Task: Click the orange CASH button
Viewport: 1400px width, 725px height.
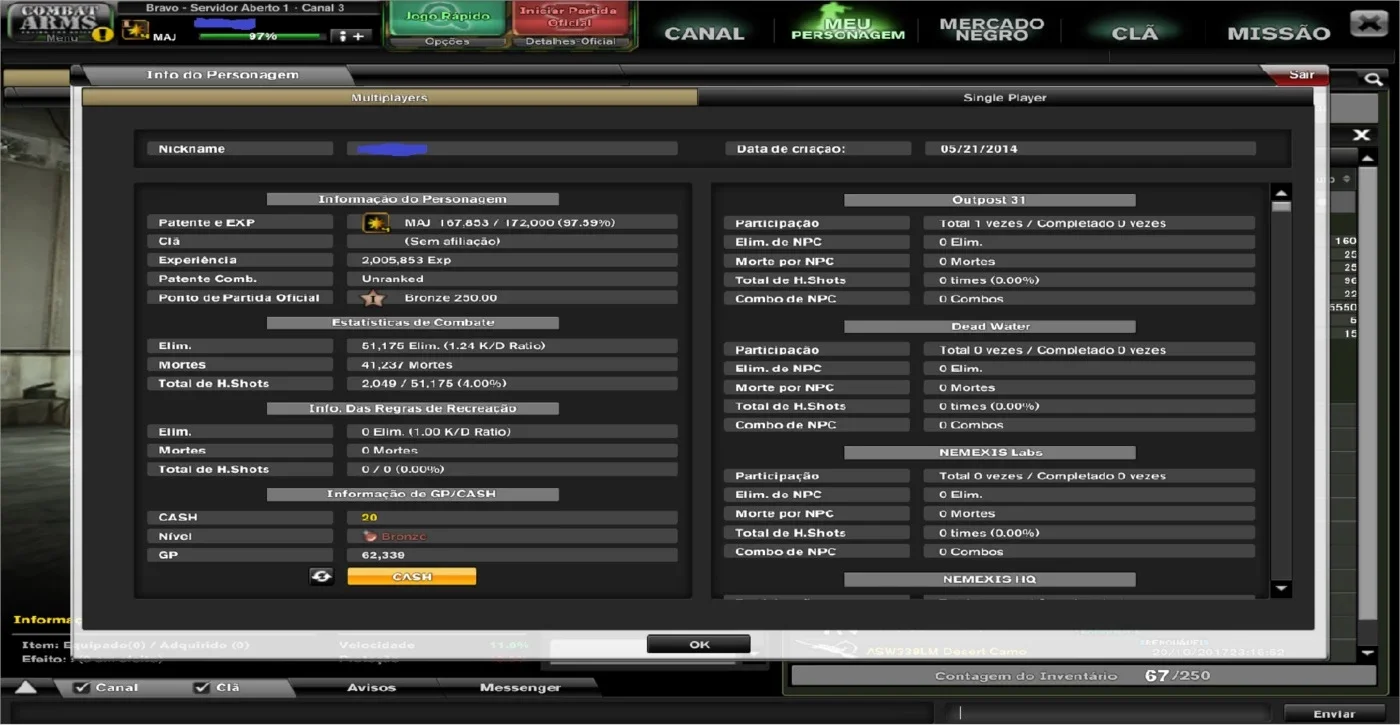Action: click(x=412, y=577)
